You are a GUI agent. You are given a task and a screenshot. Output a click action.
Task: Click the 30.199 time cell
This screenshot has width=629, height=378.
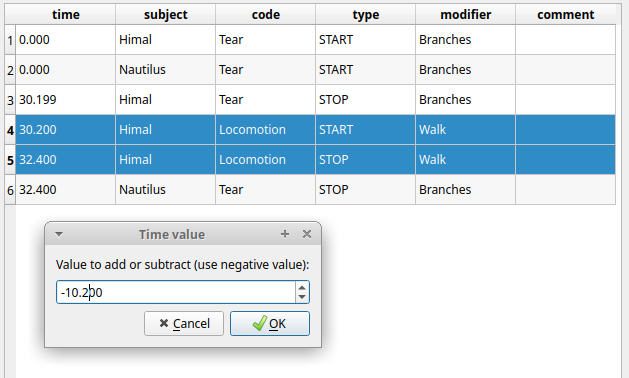coord(65,100)
